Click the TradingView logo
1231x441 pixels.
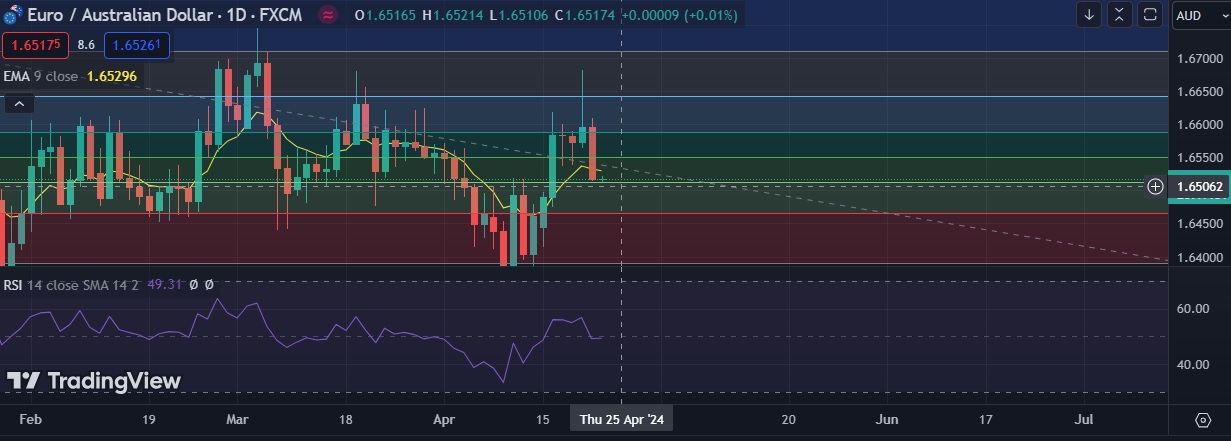pyautogui.click(x=94, y=381)
